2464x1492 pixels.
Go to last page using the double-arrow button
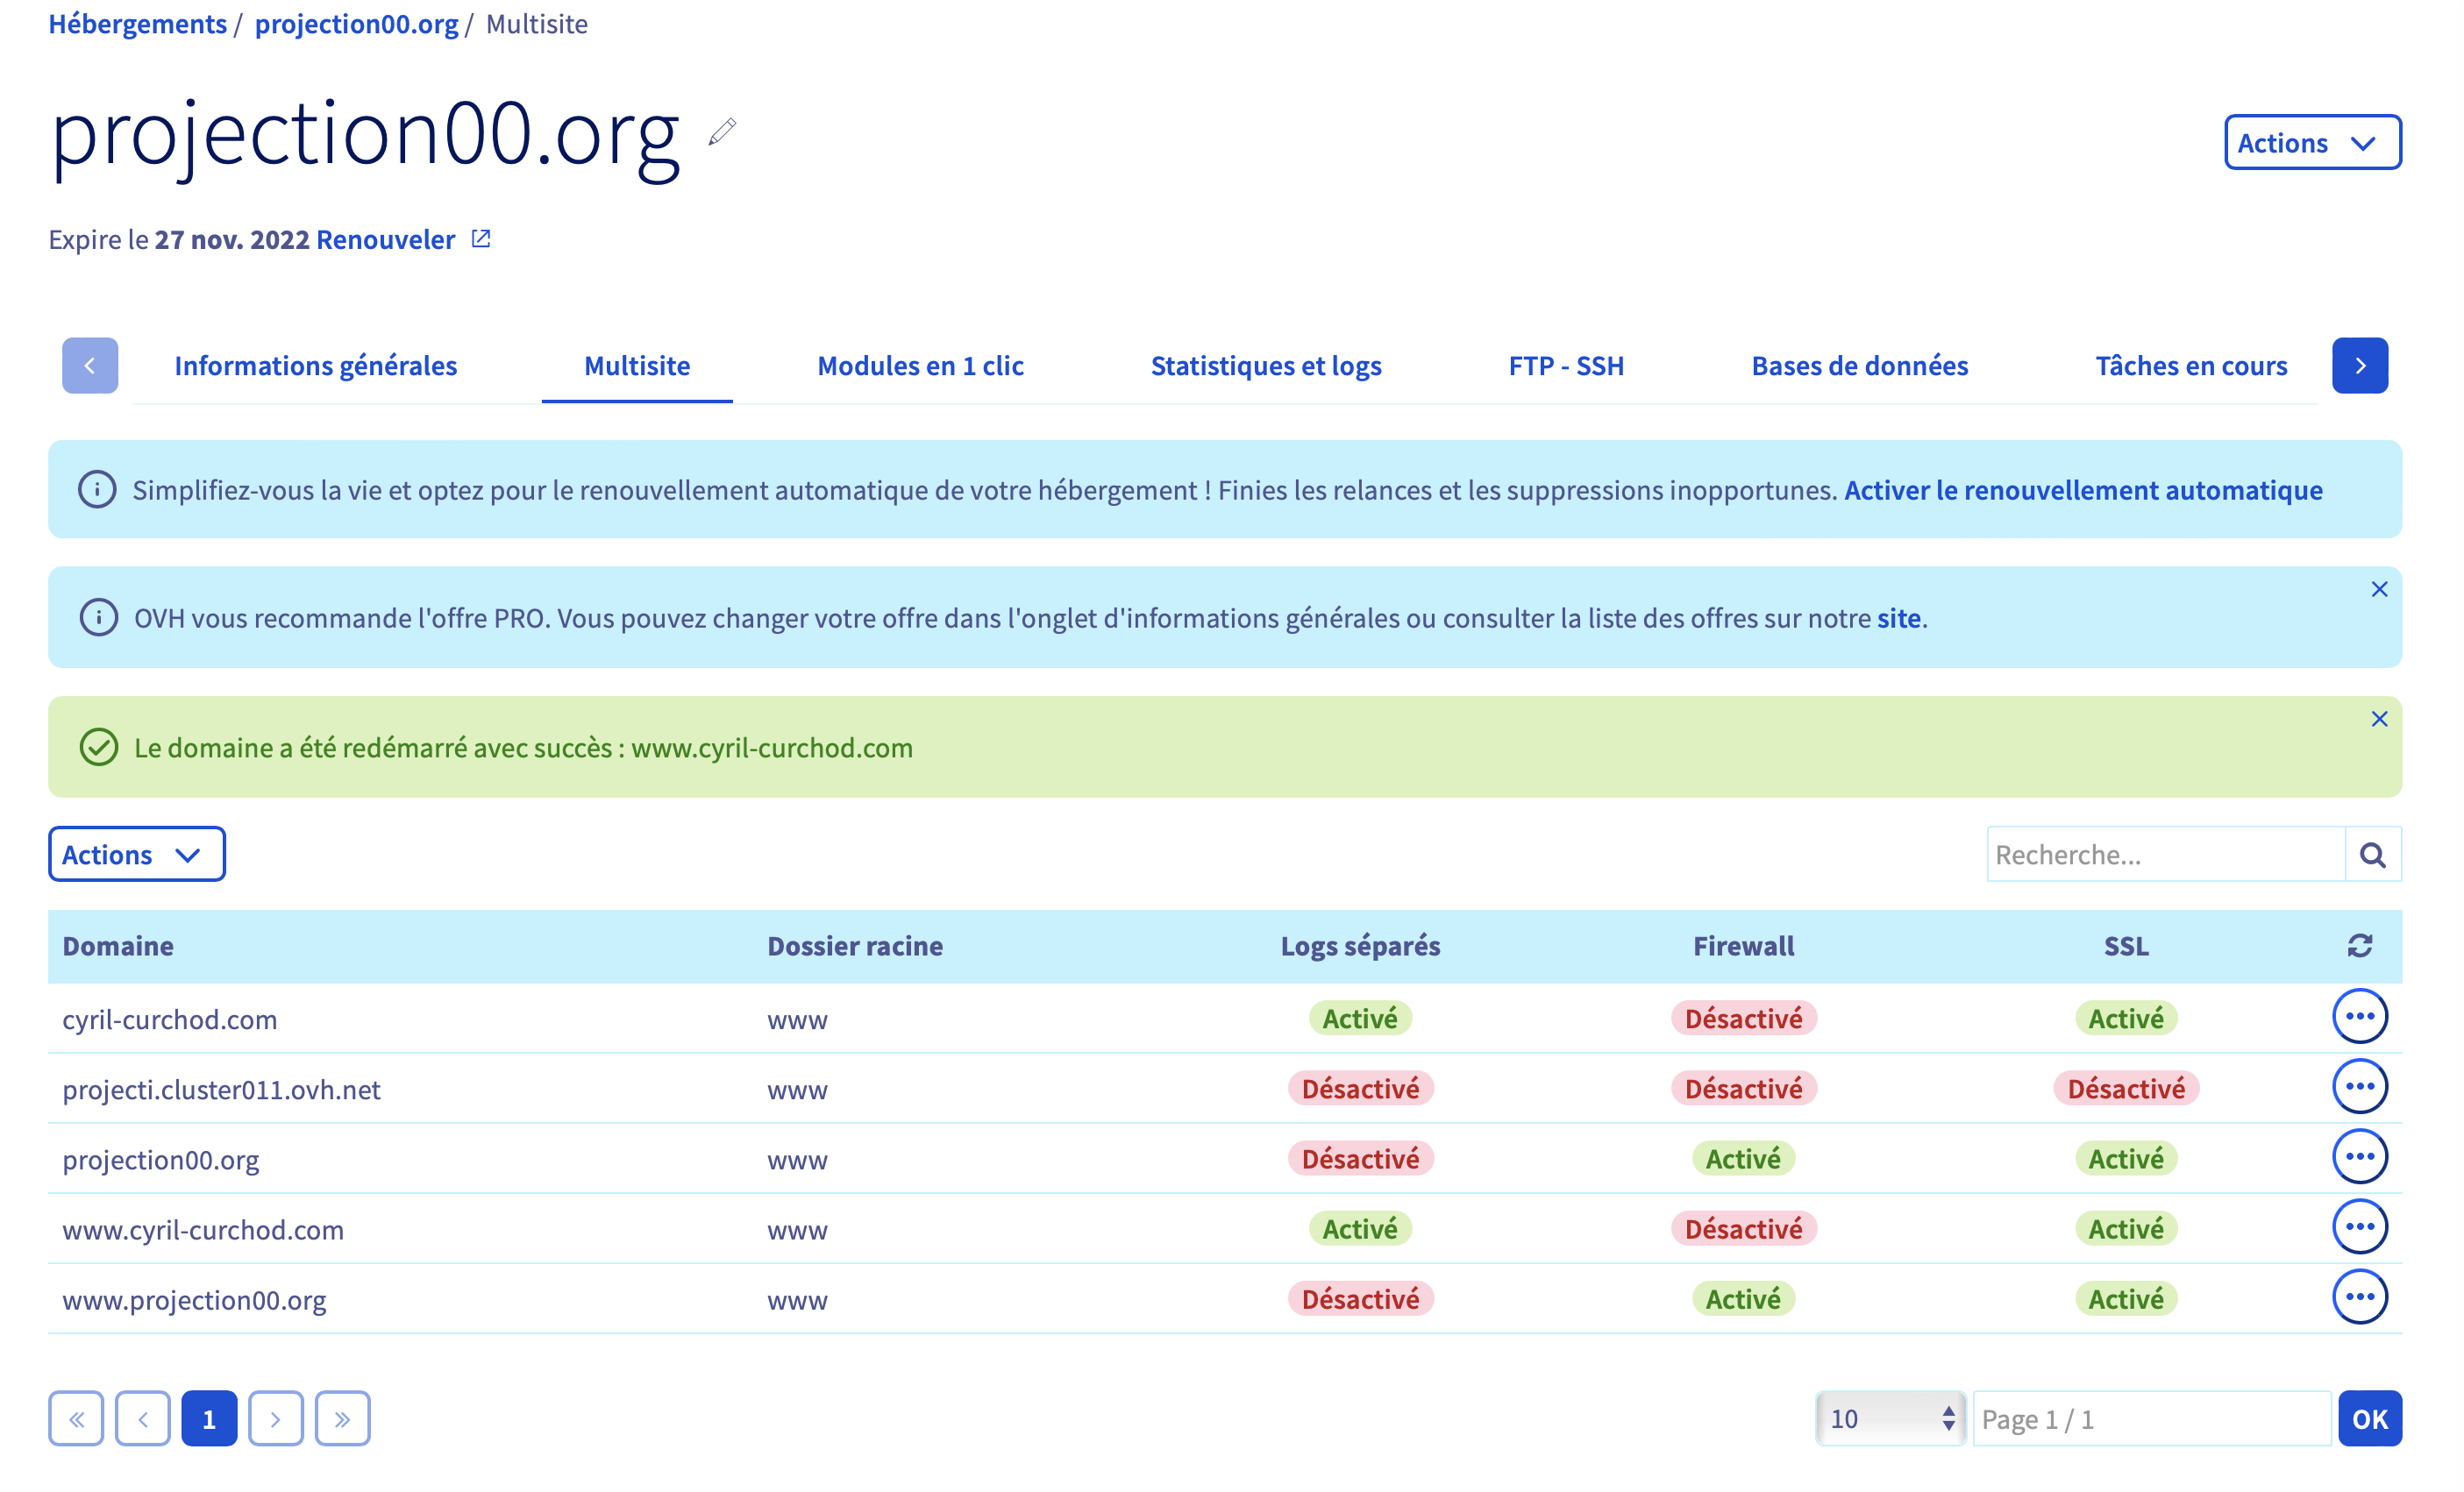342,1419
